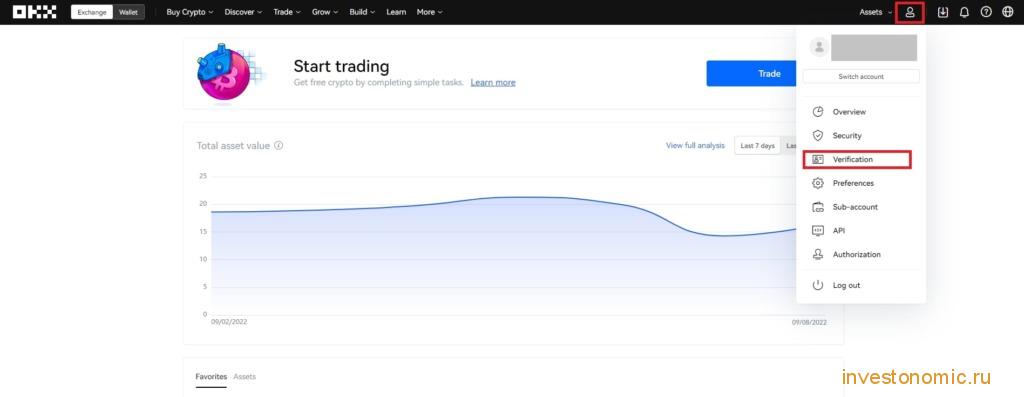The height and width of the screenshot is (397, 1024).
Task: Open View full analysis link
Action: (x=695, y=146)
